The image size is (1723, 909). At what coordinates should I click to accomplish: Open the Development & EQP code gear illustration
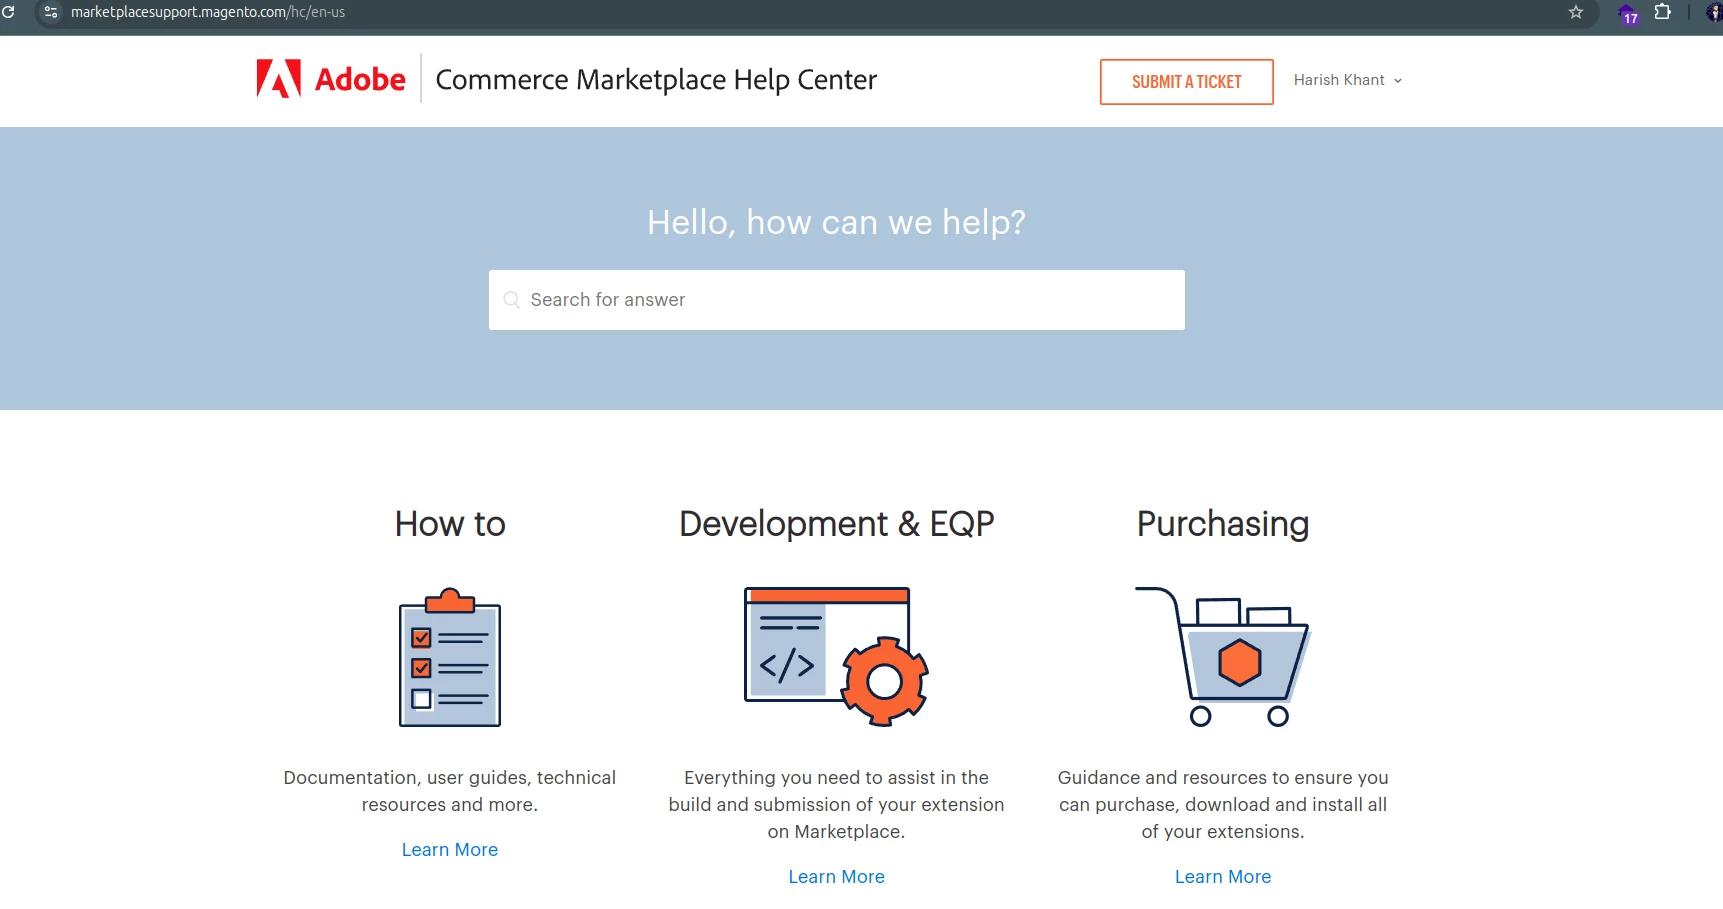tap(837, 656)
